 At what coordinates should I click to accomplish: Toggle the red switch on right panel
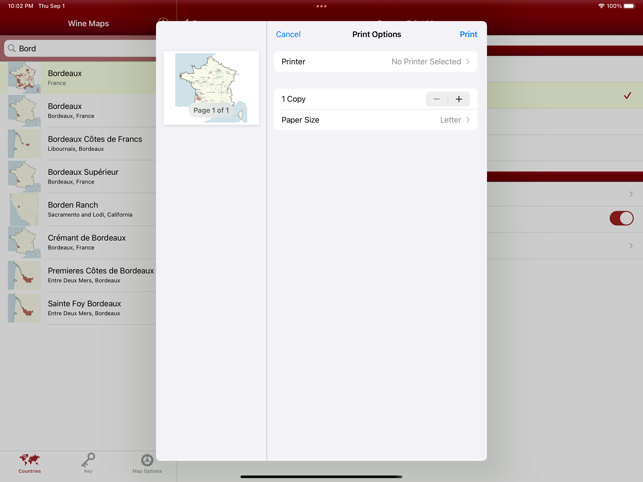(621, 218)
